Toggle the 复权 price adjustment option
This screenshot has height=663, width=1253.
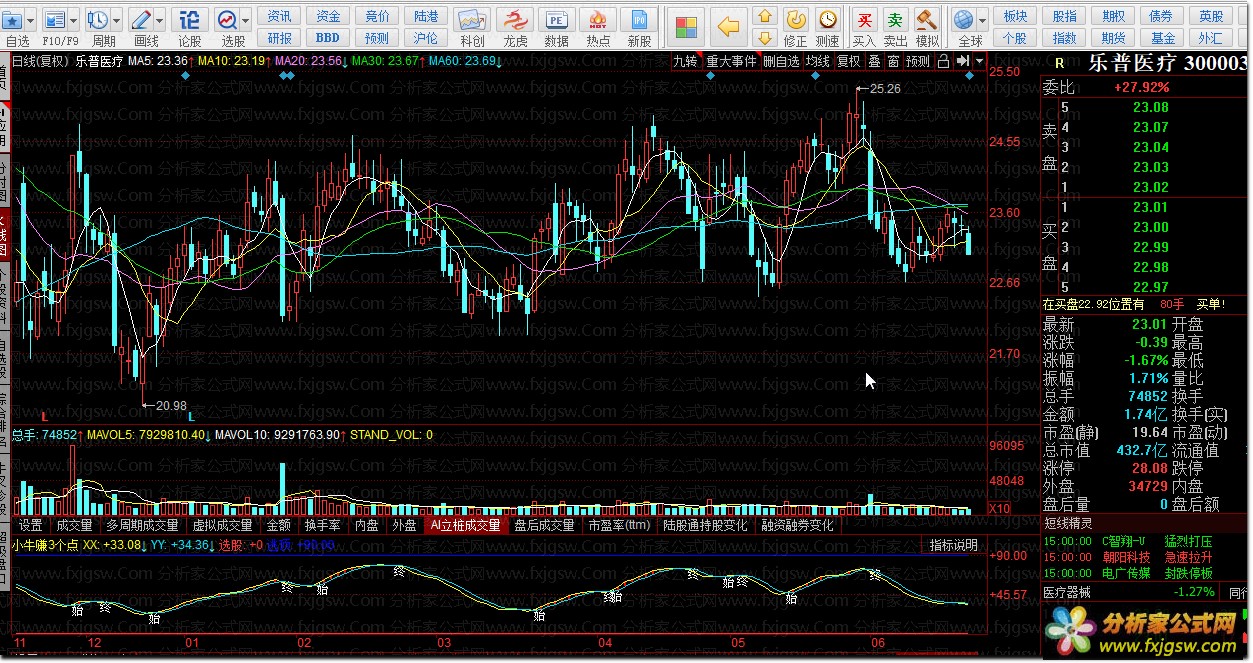pos(849,61)
